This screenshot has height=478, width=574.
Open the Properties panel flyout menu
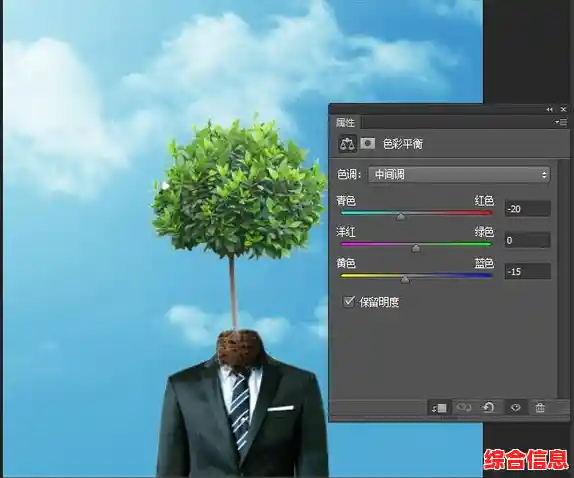pyautogui.click(x=560, y=122)
